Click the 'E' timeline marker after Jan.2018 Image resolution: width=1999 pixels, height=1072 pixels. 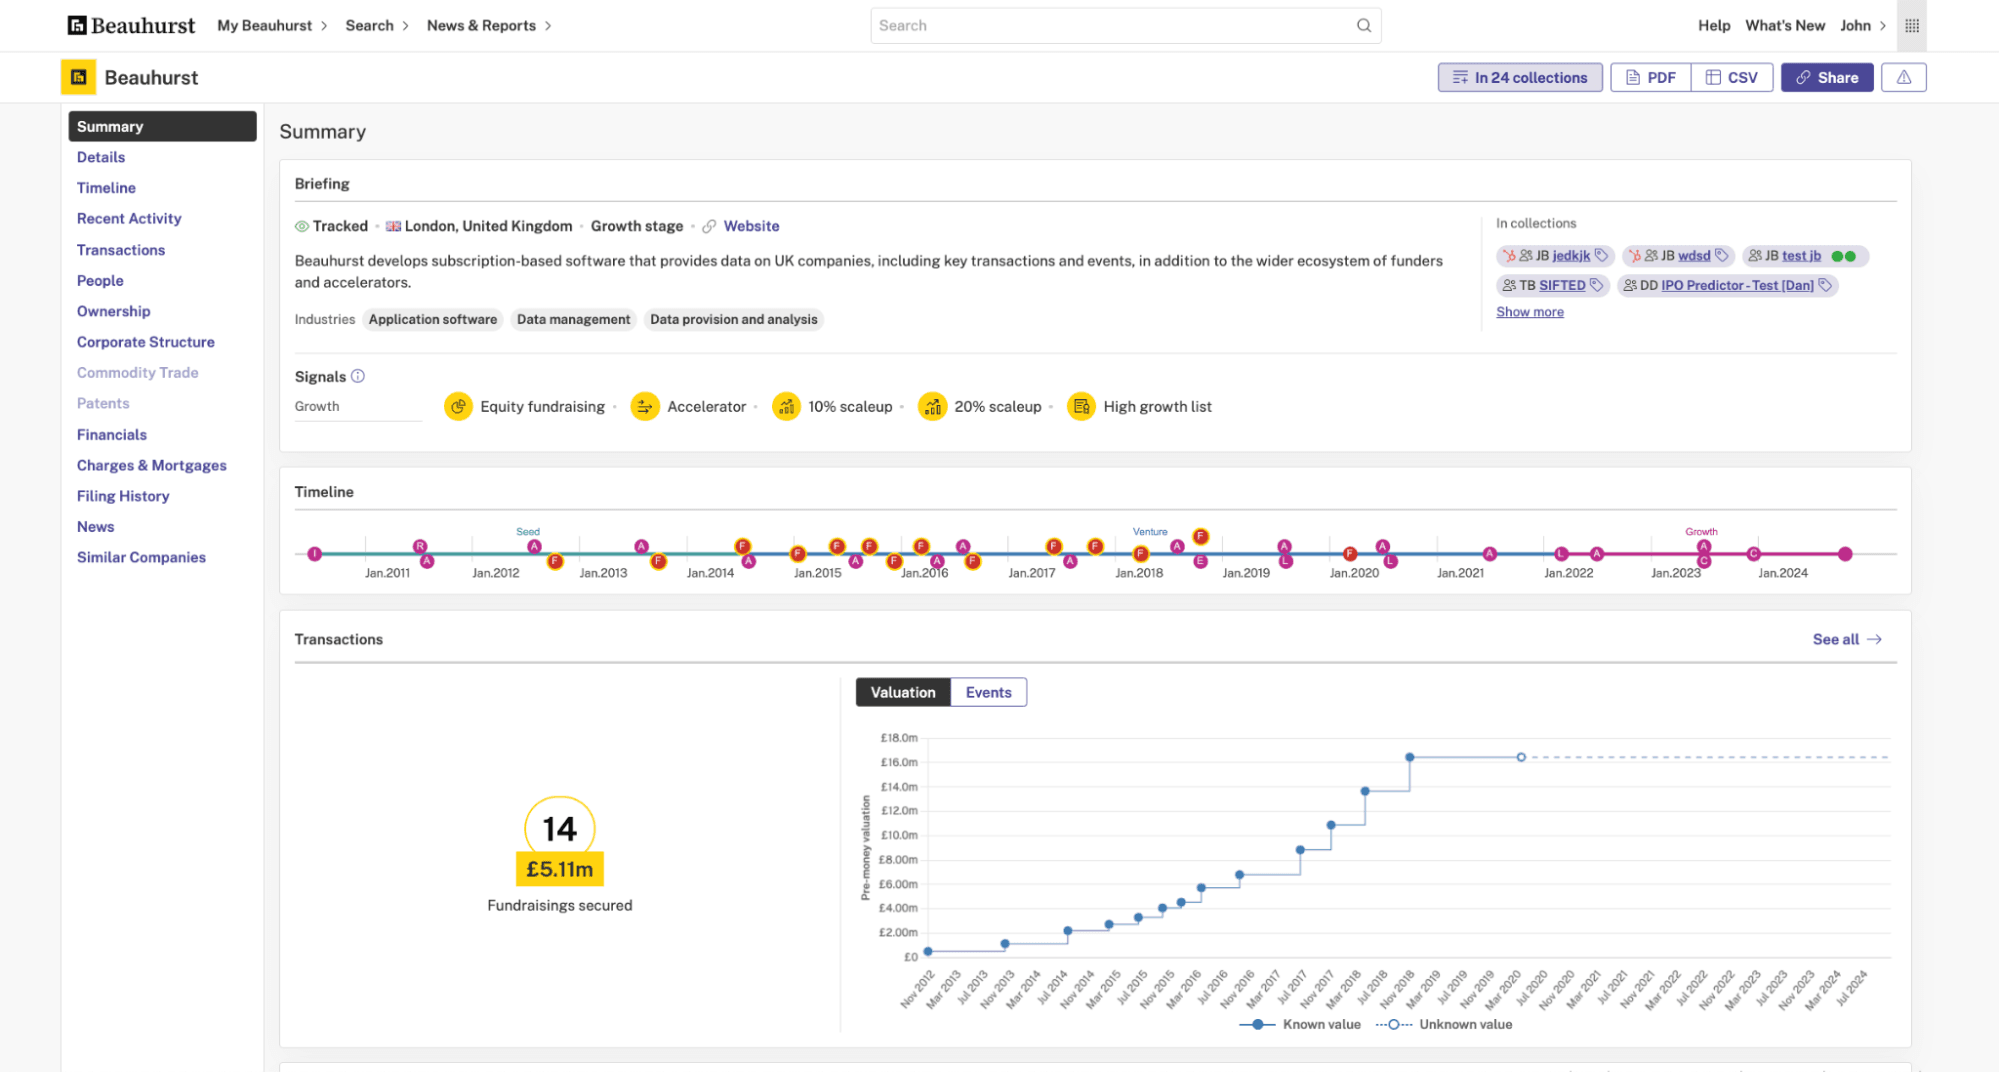click(x=1200, y=561)
